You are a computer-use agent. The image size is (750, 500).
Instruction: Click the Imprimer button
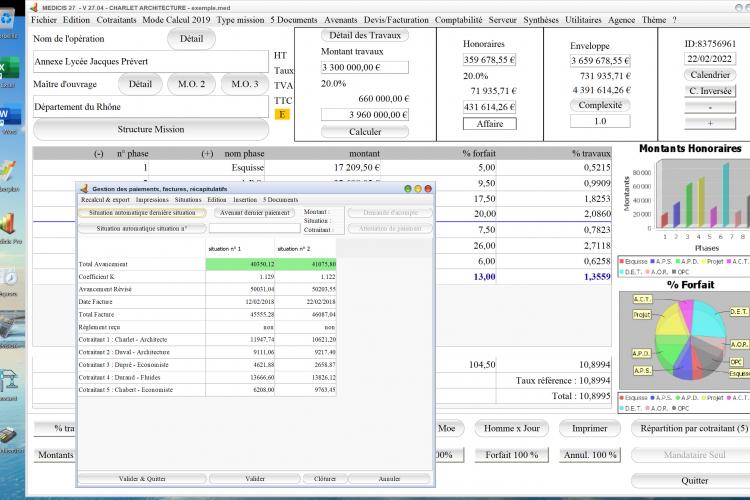589,428
